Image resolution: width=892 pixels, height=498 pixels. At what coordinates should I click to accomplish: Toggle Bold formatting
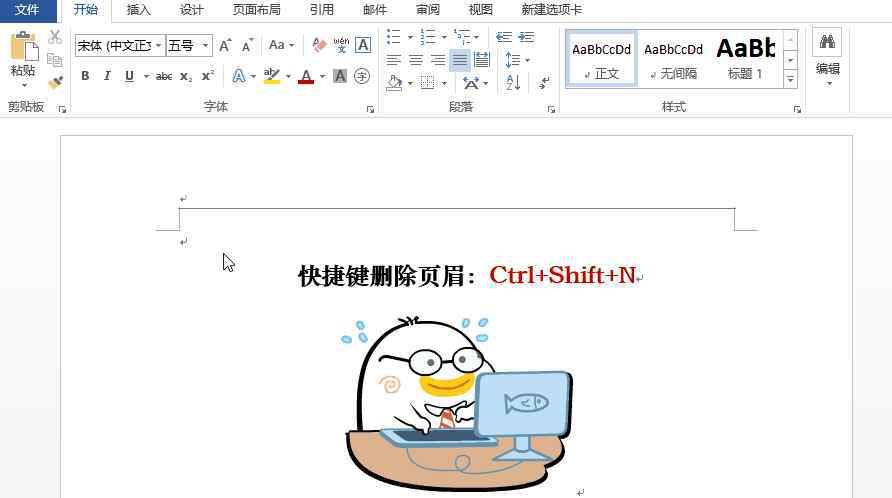pos(85,76)
